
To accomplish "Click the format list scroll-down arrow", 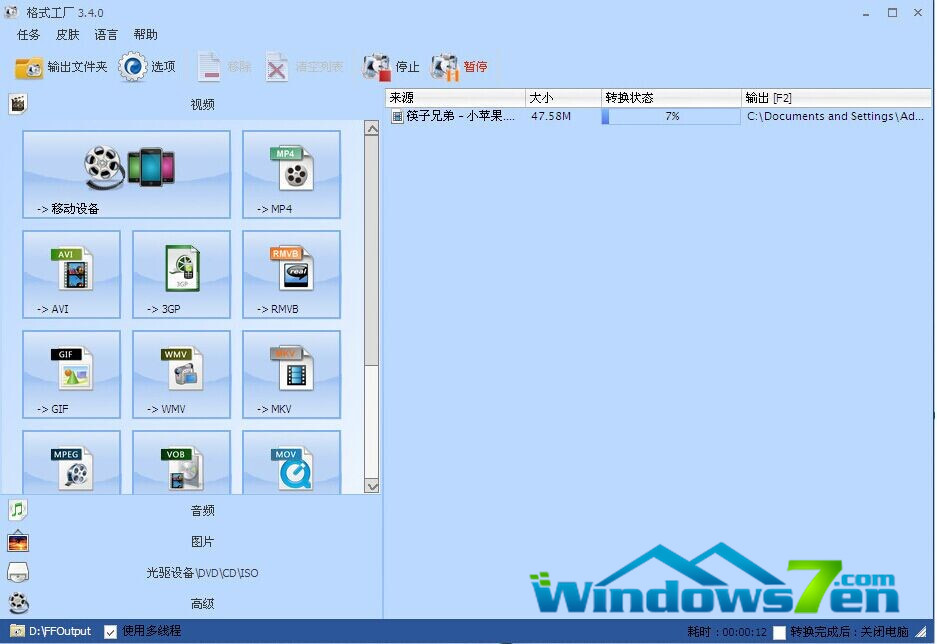I will pyautogui.click(x=371, y=486).
